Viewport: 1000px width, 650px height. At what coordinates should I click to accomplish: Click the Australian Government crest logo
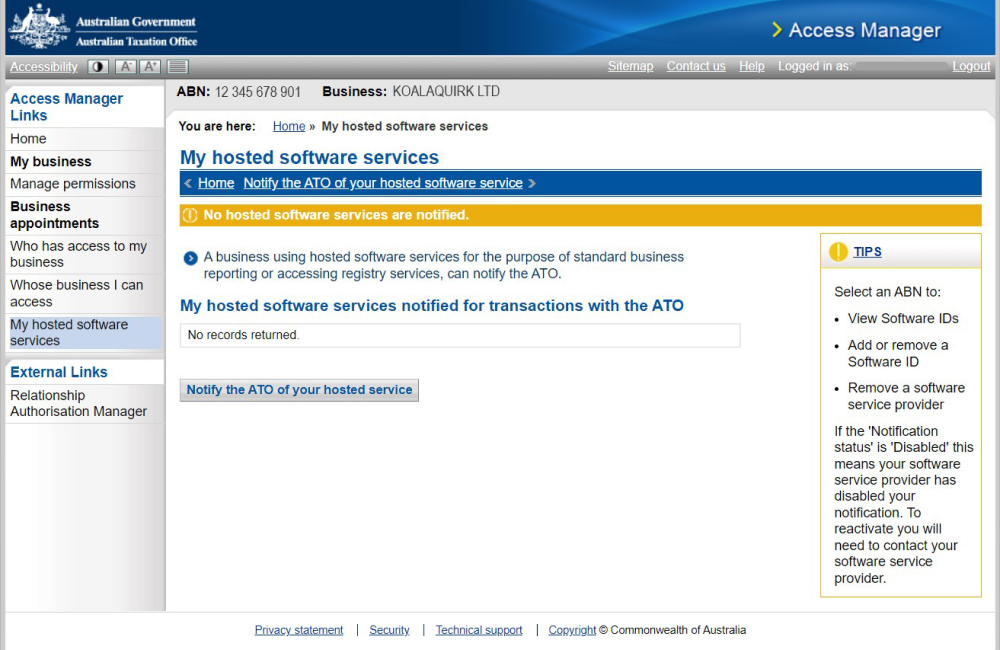38,27
